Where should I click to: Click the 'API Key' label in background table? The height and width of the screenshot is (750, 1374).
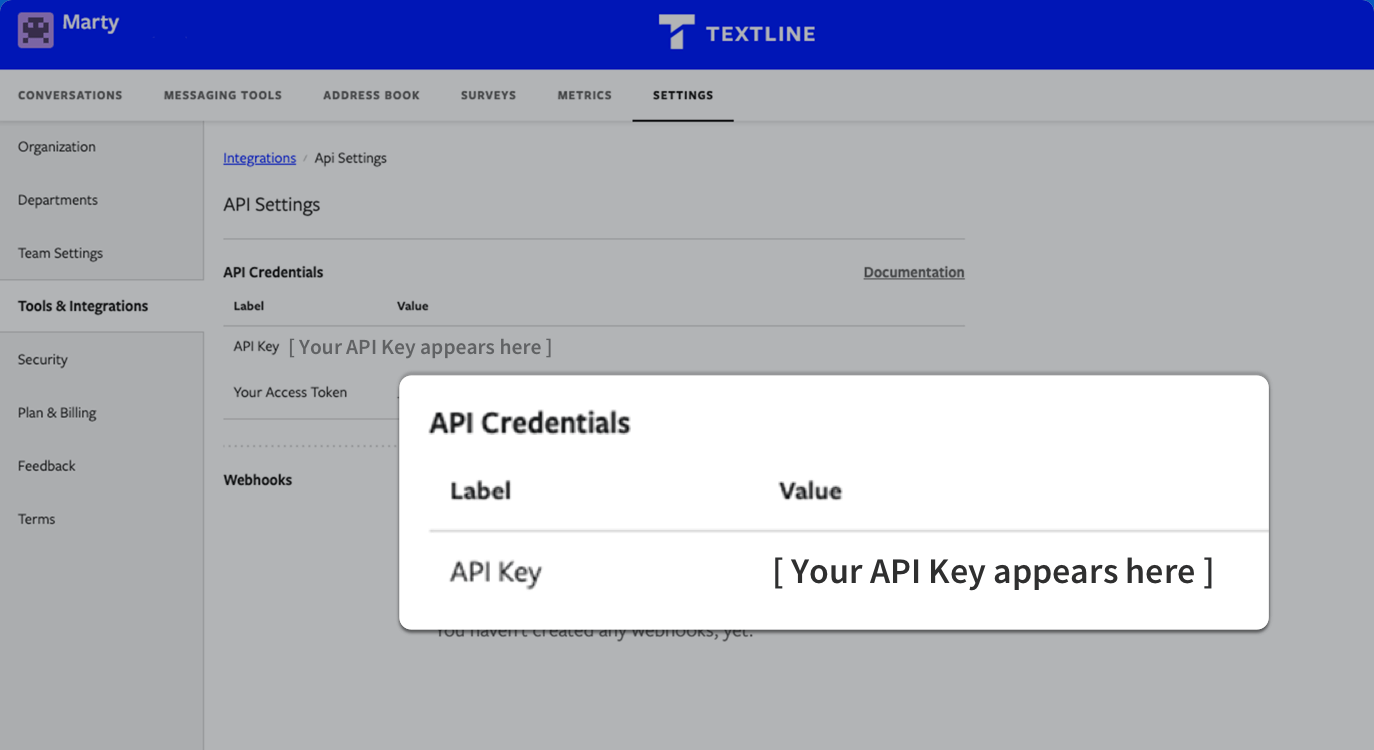click(256, 346)
